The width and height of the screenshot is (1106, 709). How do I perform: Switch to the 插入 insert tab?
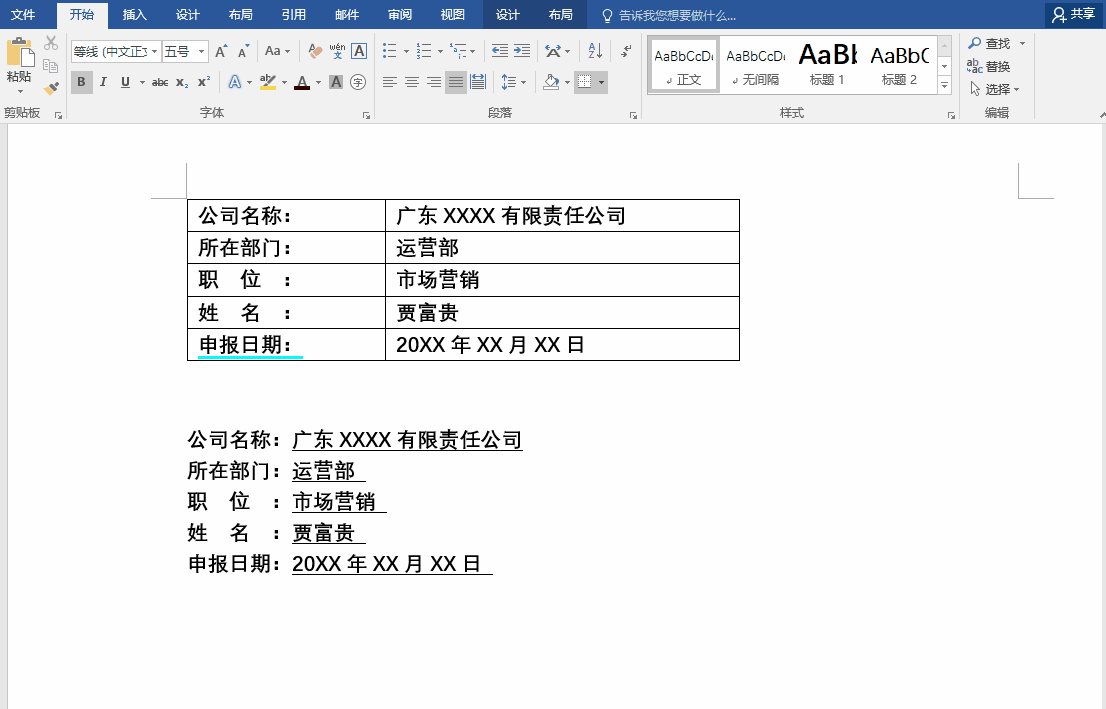134,15
